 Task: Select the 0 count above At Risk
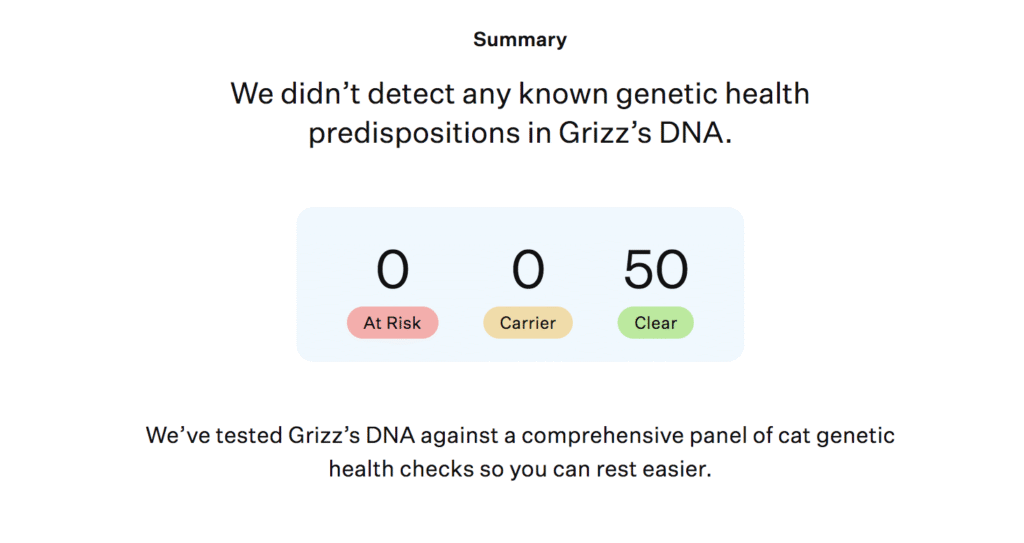click(392, 270)
